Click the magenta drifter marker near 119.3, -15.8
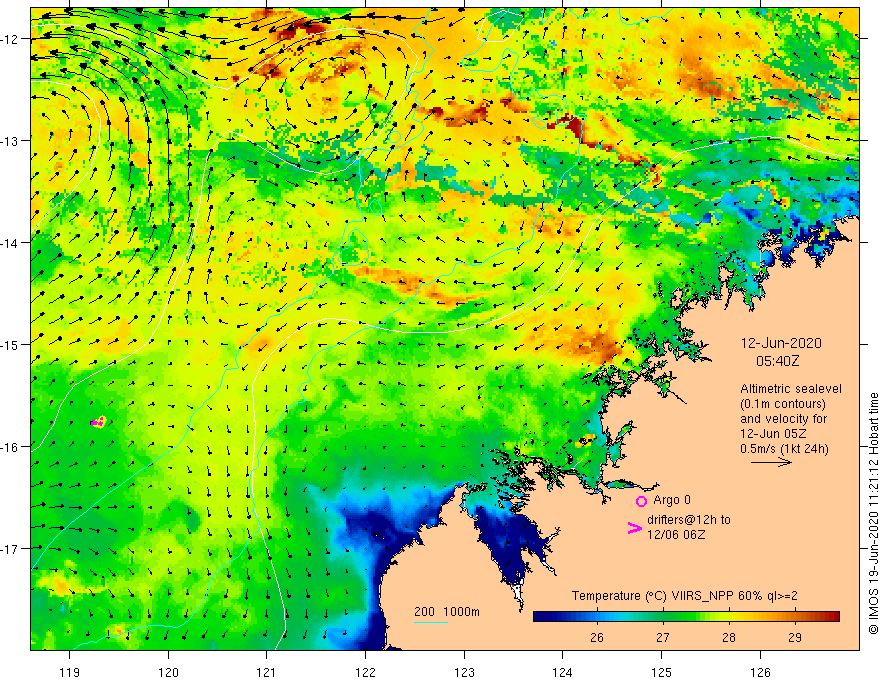This screenshot has height=680, width=880. click(98, 421)
